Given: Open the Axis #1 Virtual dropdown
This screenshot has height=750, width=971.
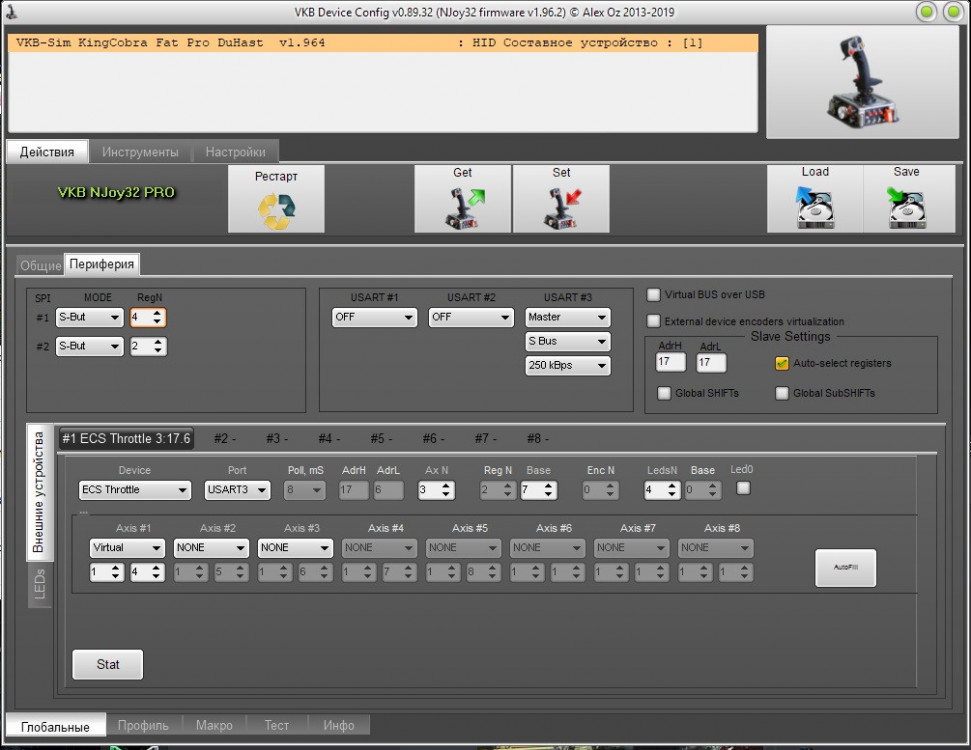Looking at the screenshot, I should click(127, 548).
